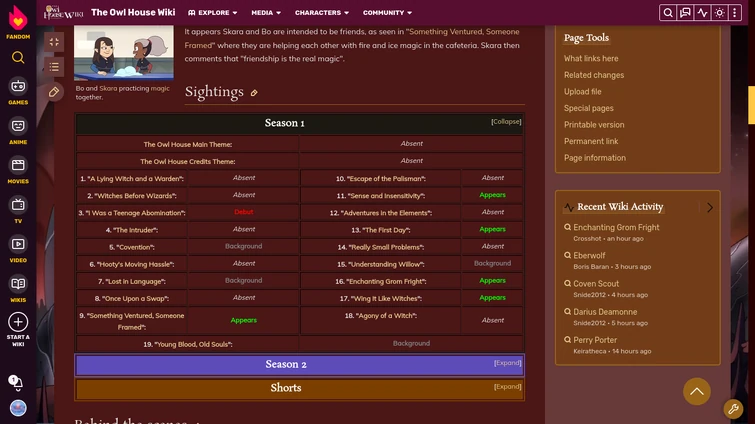Open Perry Porter activity entry

click(595, 340)
